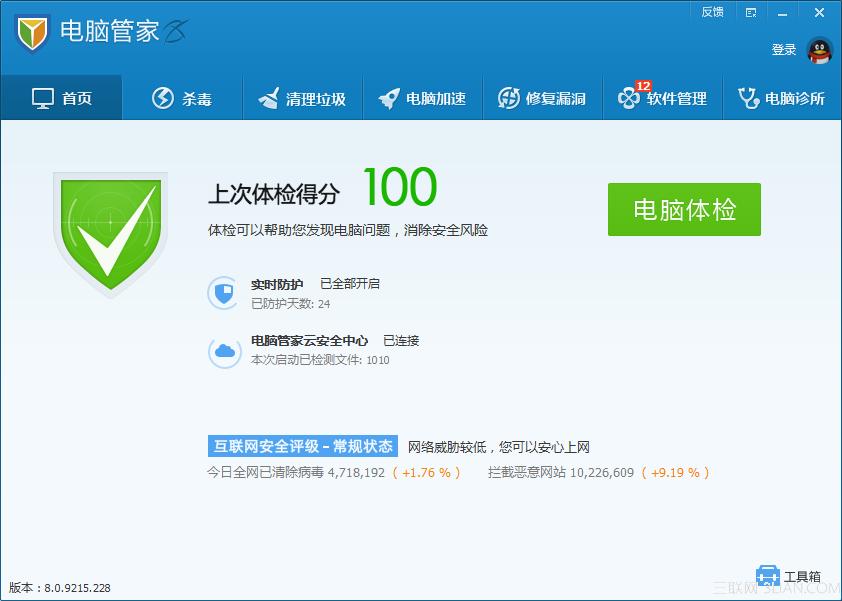Switch to the 首页 home tab

[61, 96]
